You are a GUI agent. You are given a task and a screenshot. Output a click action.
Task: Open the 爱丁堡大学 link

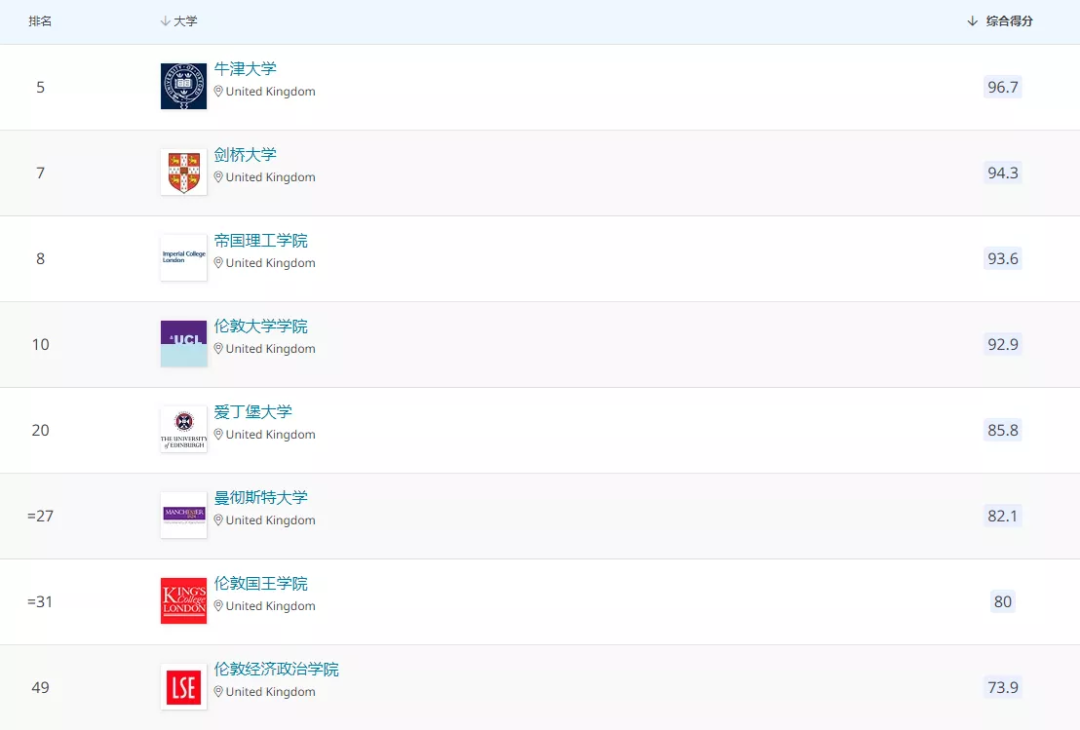coord(253,412)
